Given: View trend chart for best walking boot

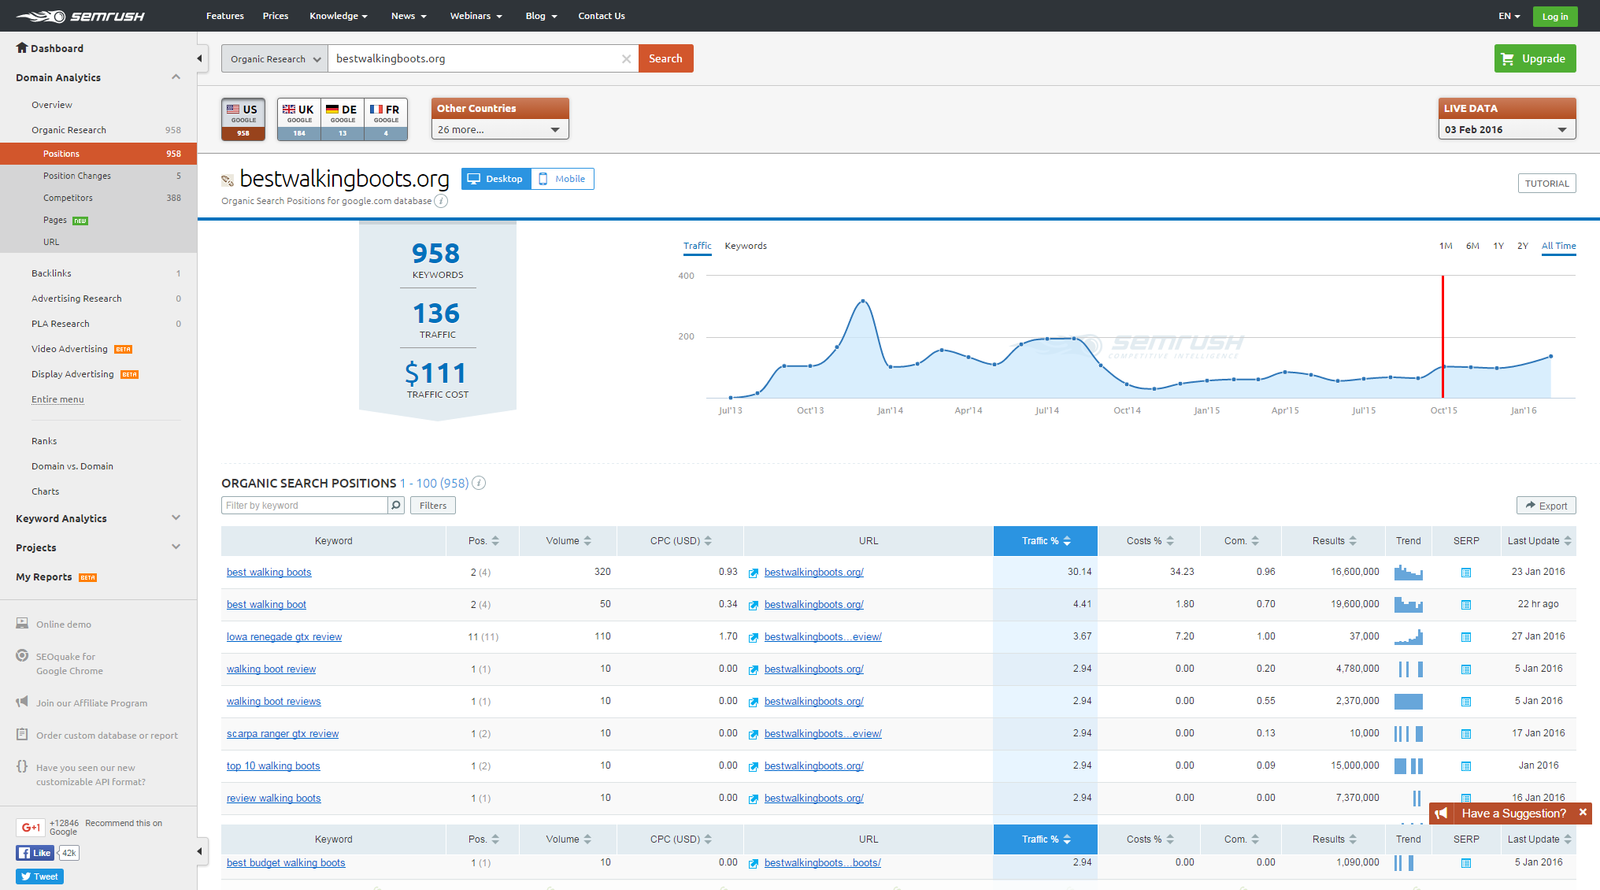Looking at the screenshot, I should click(1408, 604).
